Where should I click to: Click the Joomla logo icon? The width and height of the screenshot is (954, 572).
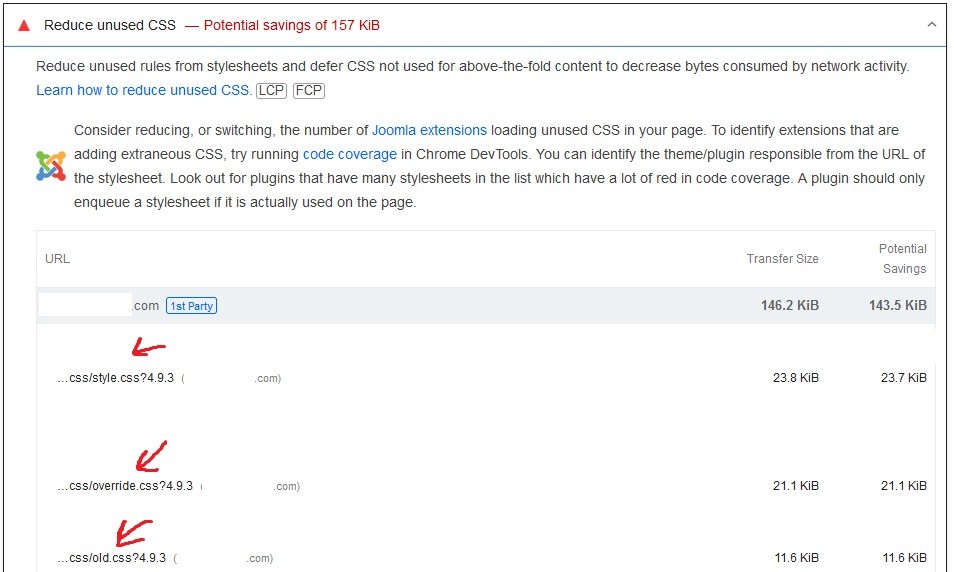click(50, 165)
